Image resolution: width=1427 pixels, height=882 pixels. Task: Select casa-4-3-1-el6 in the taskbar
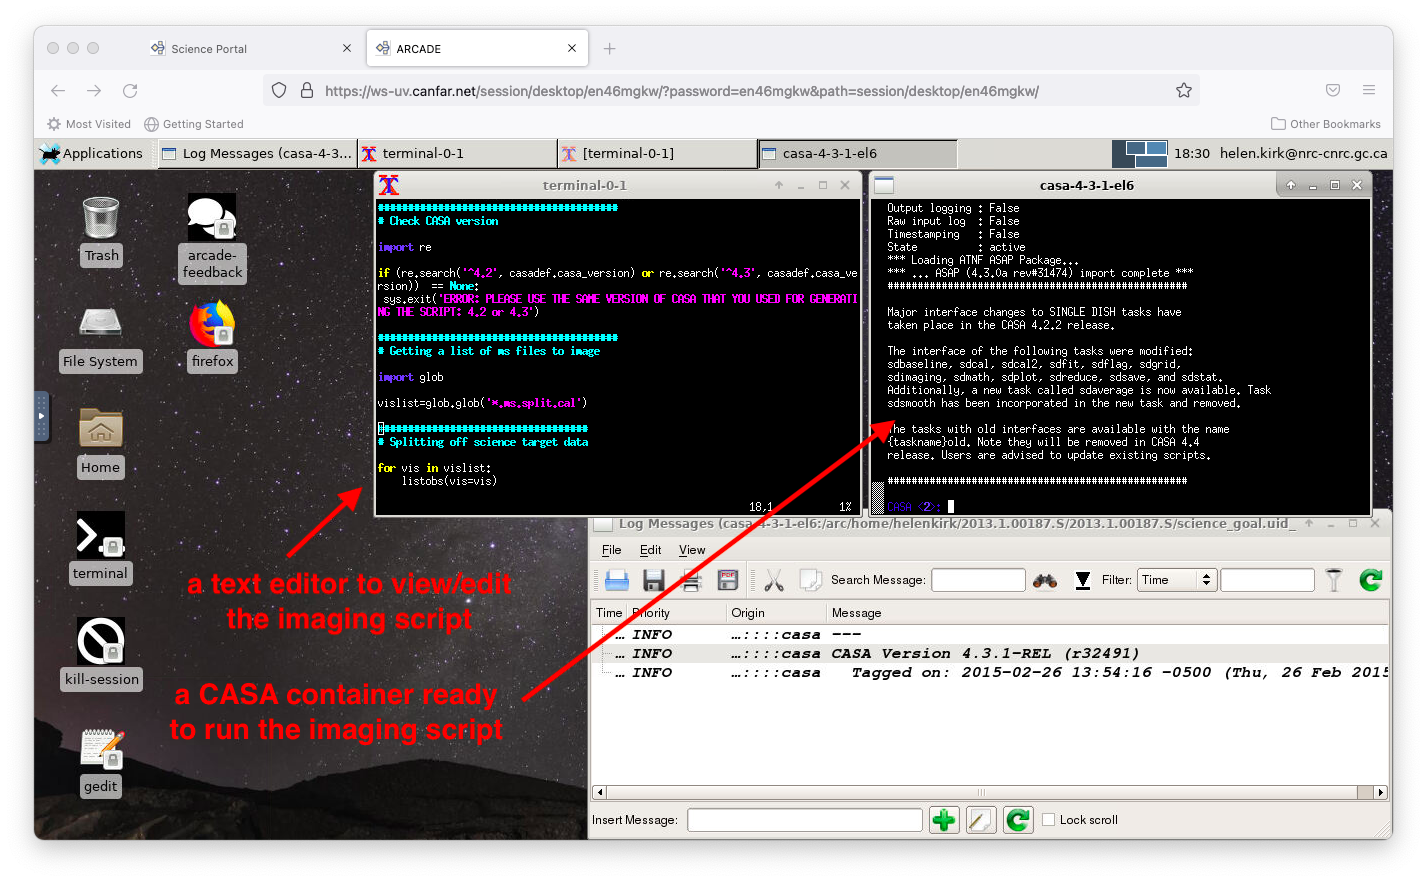858,153
